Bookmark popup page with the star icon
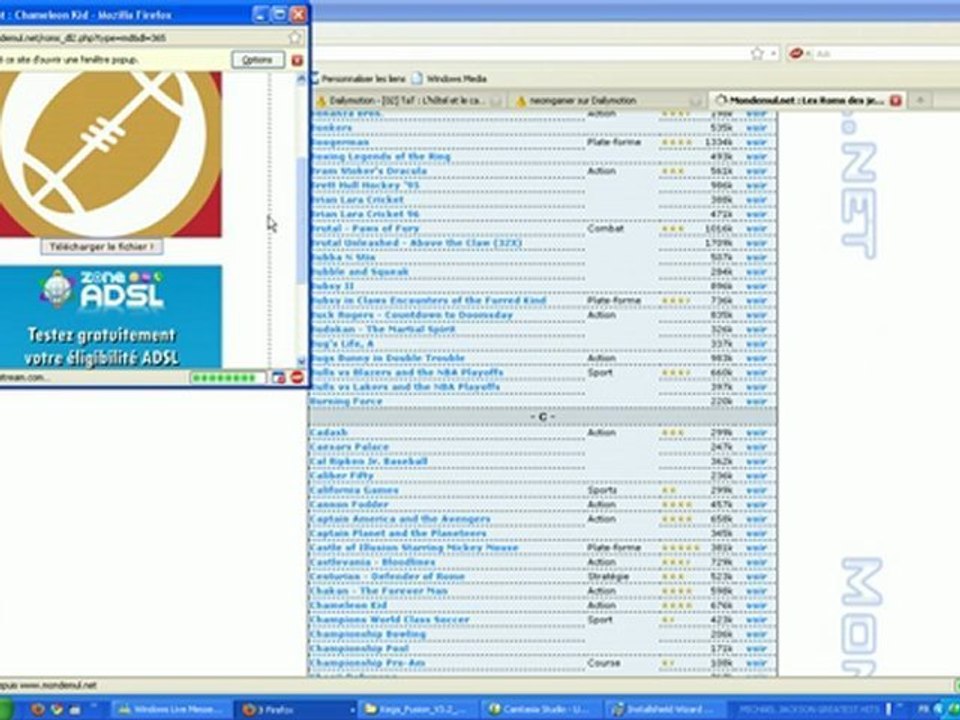 (x=294, y=37)
